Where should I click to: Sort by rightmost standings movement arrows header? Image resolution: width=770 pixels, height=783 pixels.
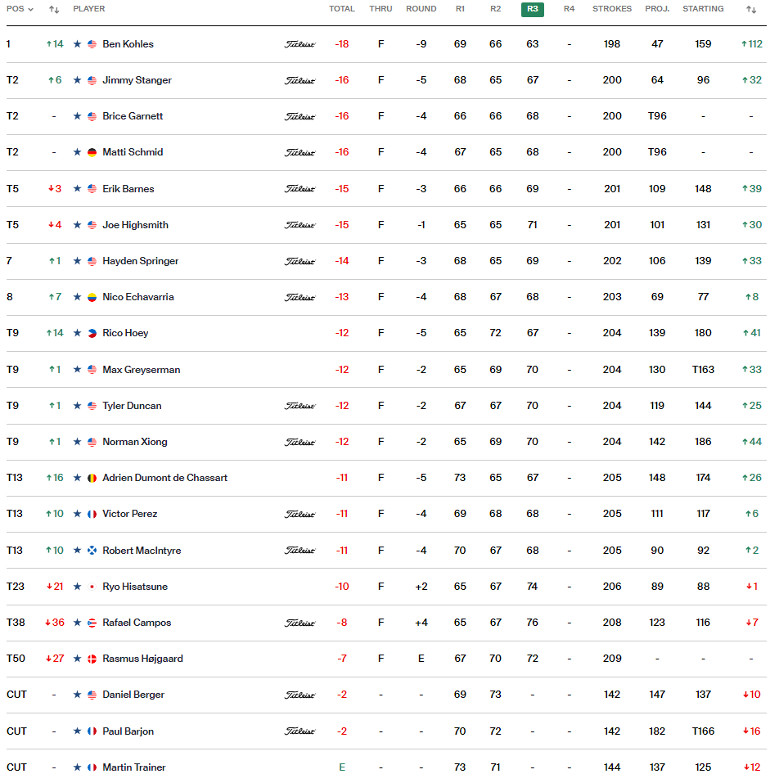point(751,9)
